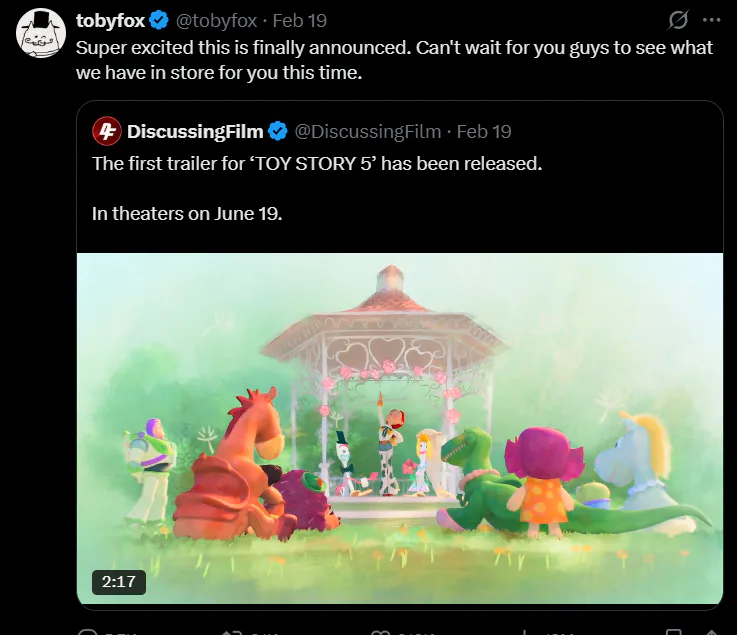Screen dimensions: 737x635
Task: Open the @DiscussingFilm handle
Action: [367, 131]
